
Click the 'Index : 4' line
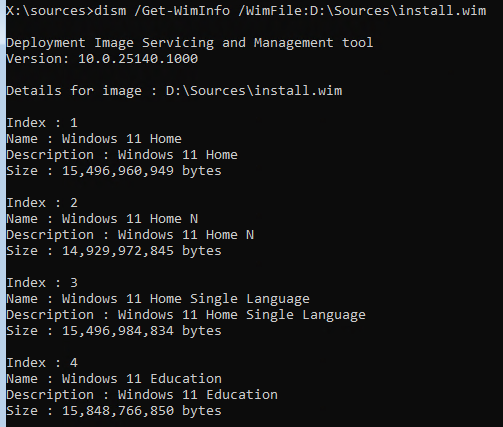click(42, 363)
